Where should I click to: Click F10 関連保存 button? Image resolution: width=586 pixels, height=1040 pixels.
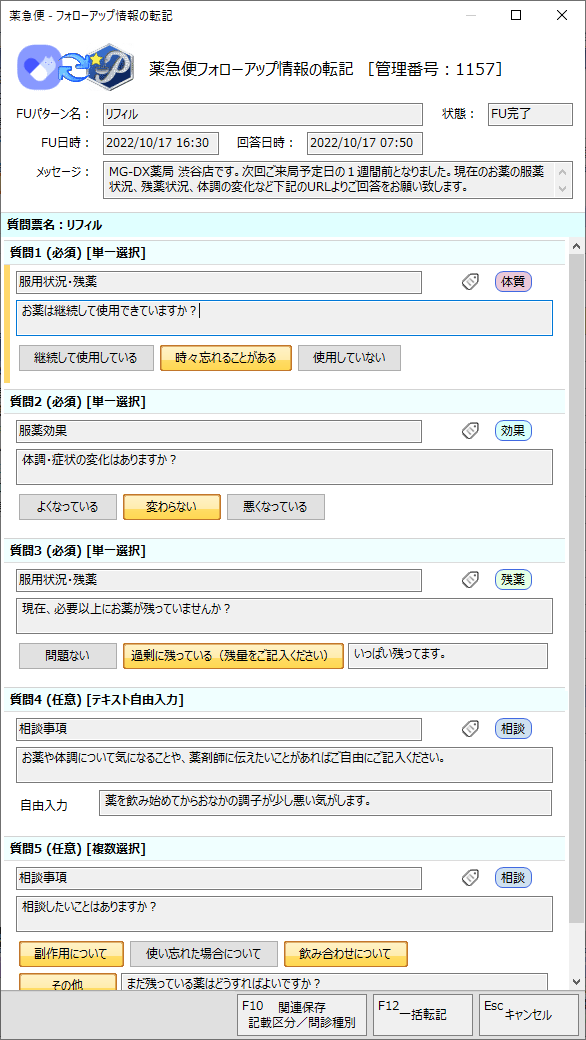[x=302, y=1014]
